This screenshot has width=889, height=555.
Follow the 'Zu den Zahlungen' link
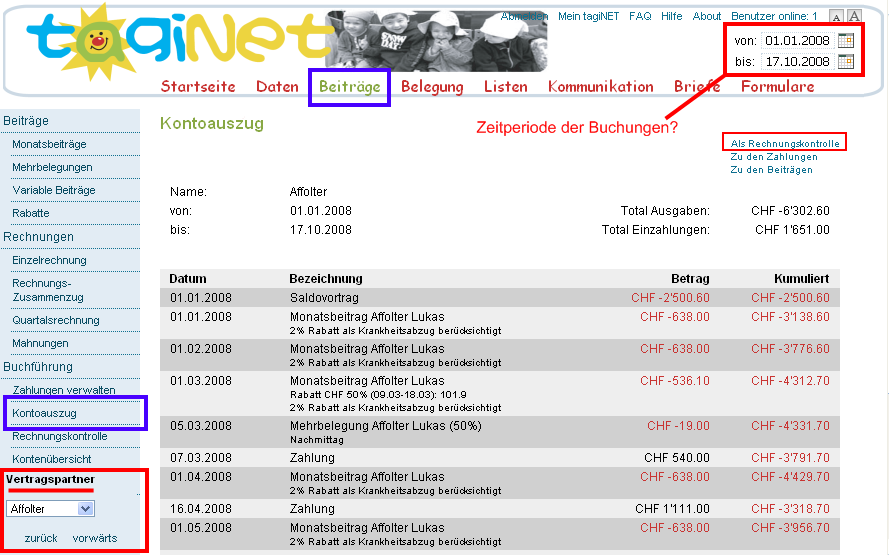(773, 157)
